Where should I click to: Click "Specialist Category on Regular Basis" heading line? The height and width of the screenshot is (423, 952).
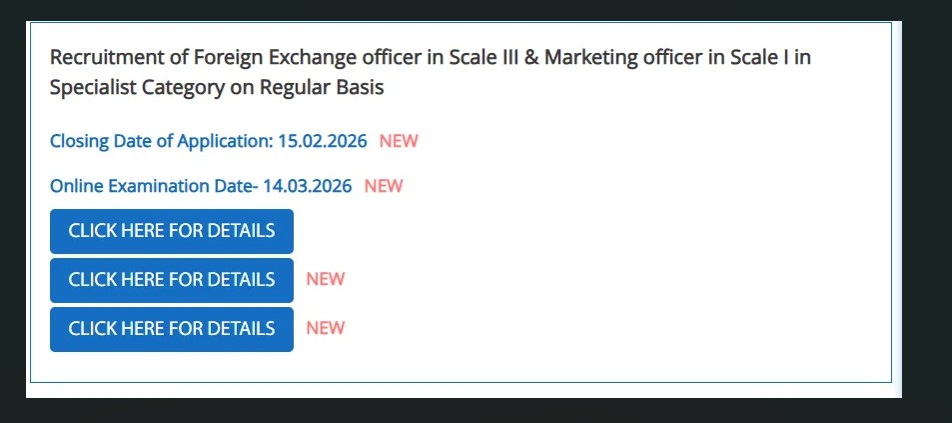pos(217,87)
